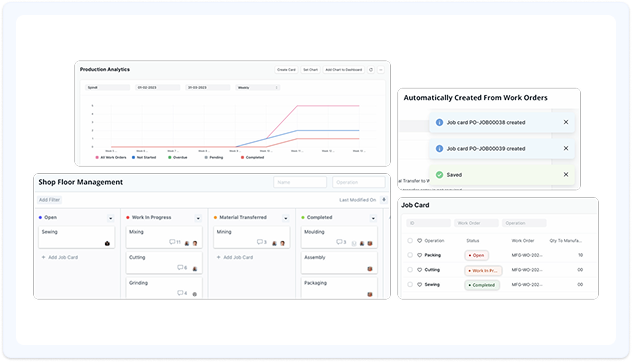Click the Open status badge for Packing
632x362 pixels.
point(476,255)
